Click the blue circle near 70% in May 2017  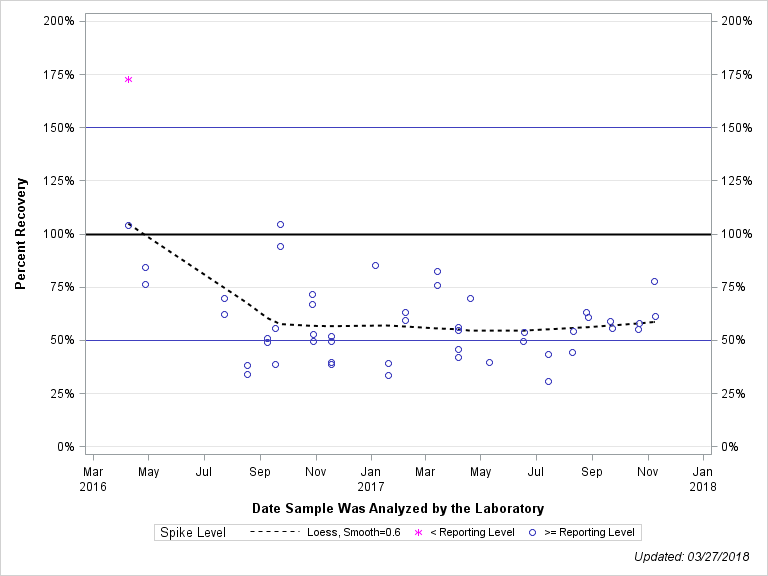470,298
